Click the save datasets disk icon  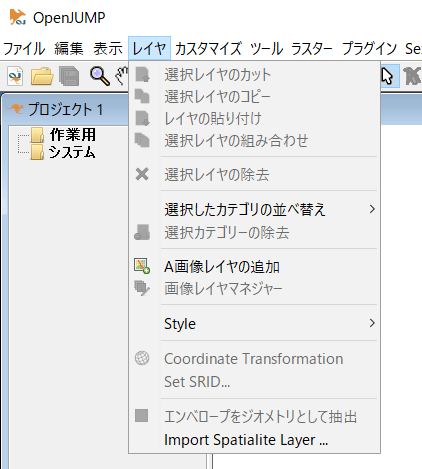click(69, 76)
